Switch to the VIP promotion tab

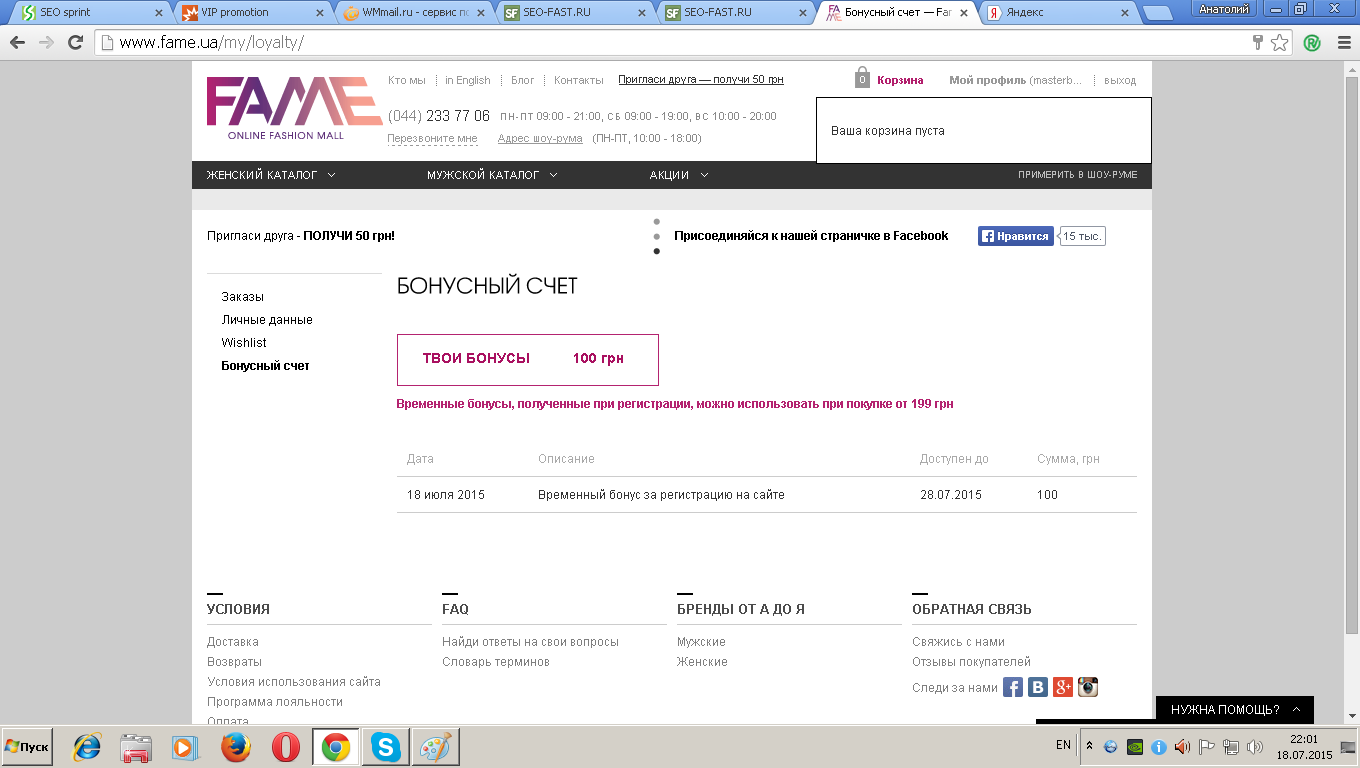[254, 13]
